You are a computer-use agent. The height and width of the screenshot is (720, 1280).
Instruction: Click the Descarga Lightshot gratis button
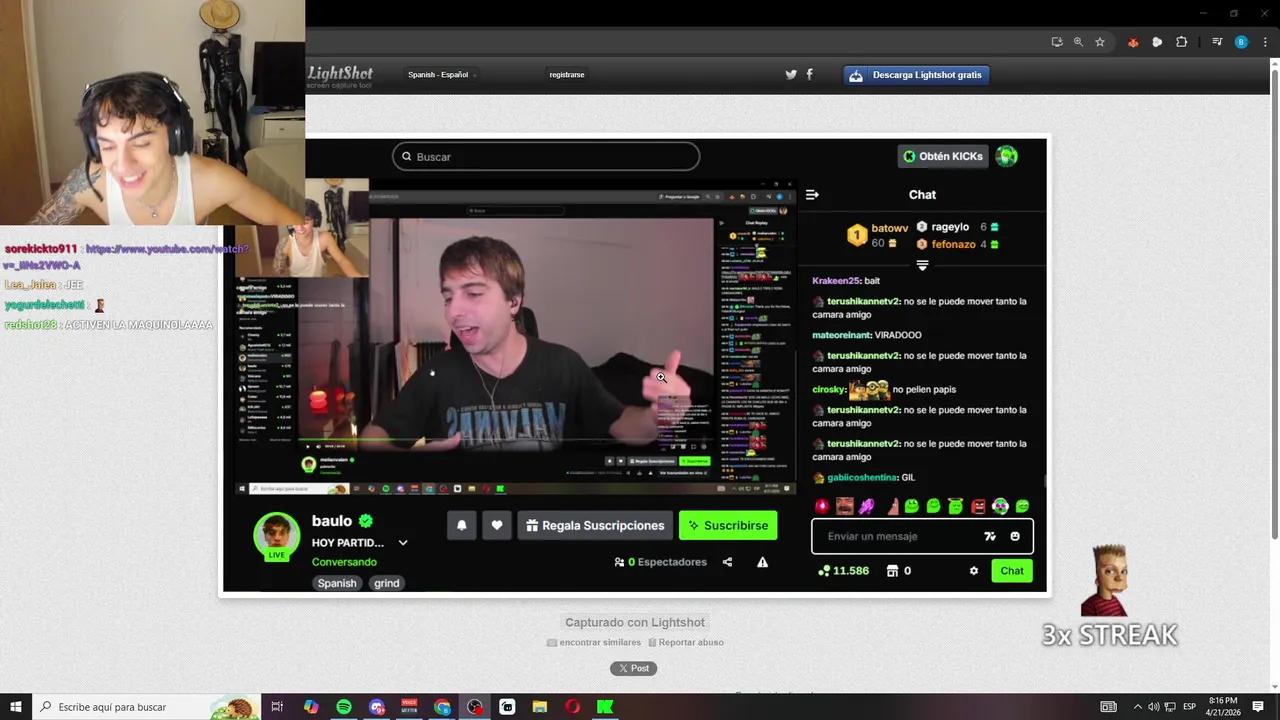(917, 75)
